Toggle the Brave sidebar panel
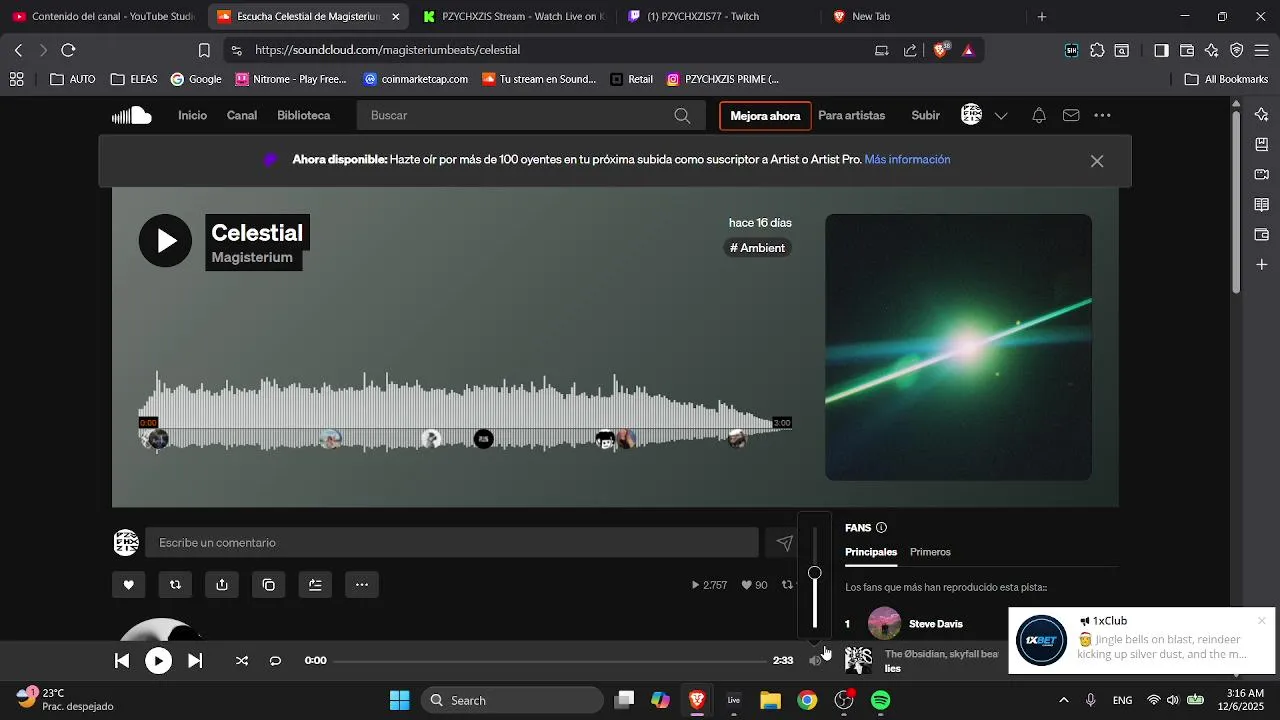1280x720 pixels. [1161, 50]
